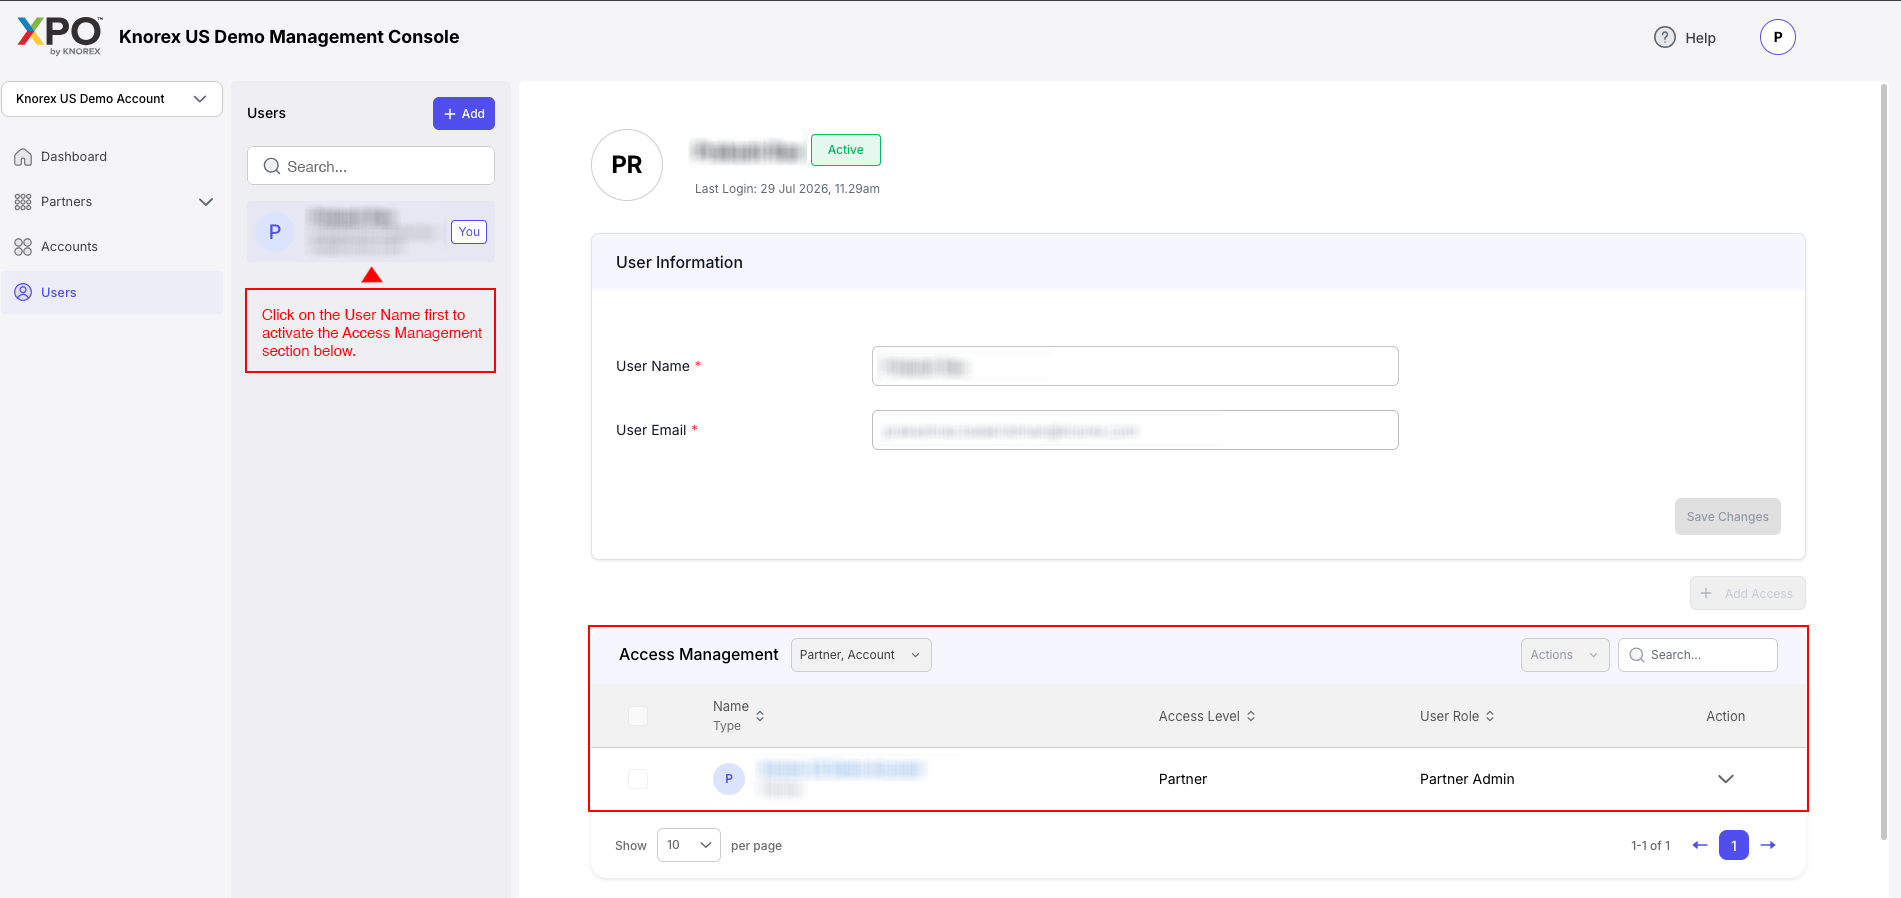
Task: Expand the Partner Admin row action chevron
Action: click(1726, 779)
